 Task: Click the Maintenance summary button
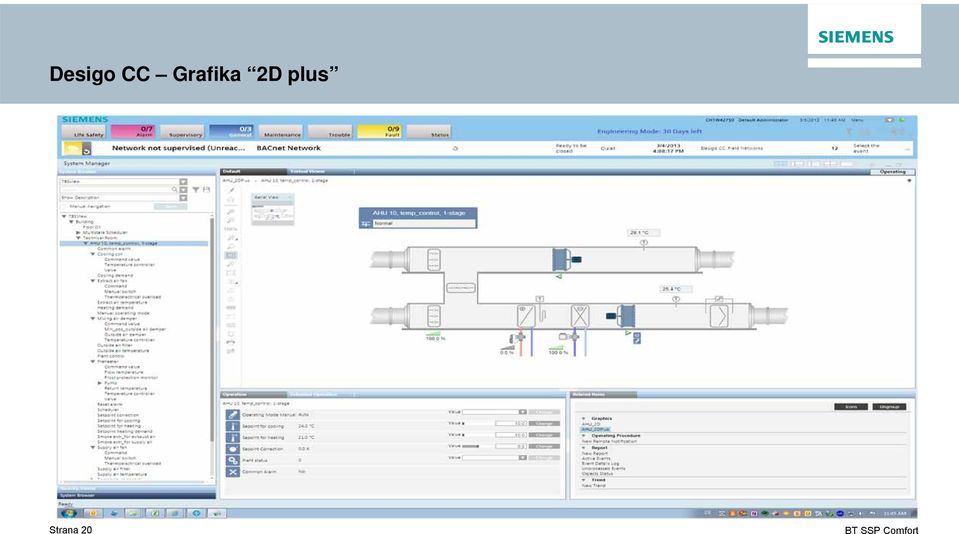[281, 132]
